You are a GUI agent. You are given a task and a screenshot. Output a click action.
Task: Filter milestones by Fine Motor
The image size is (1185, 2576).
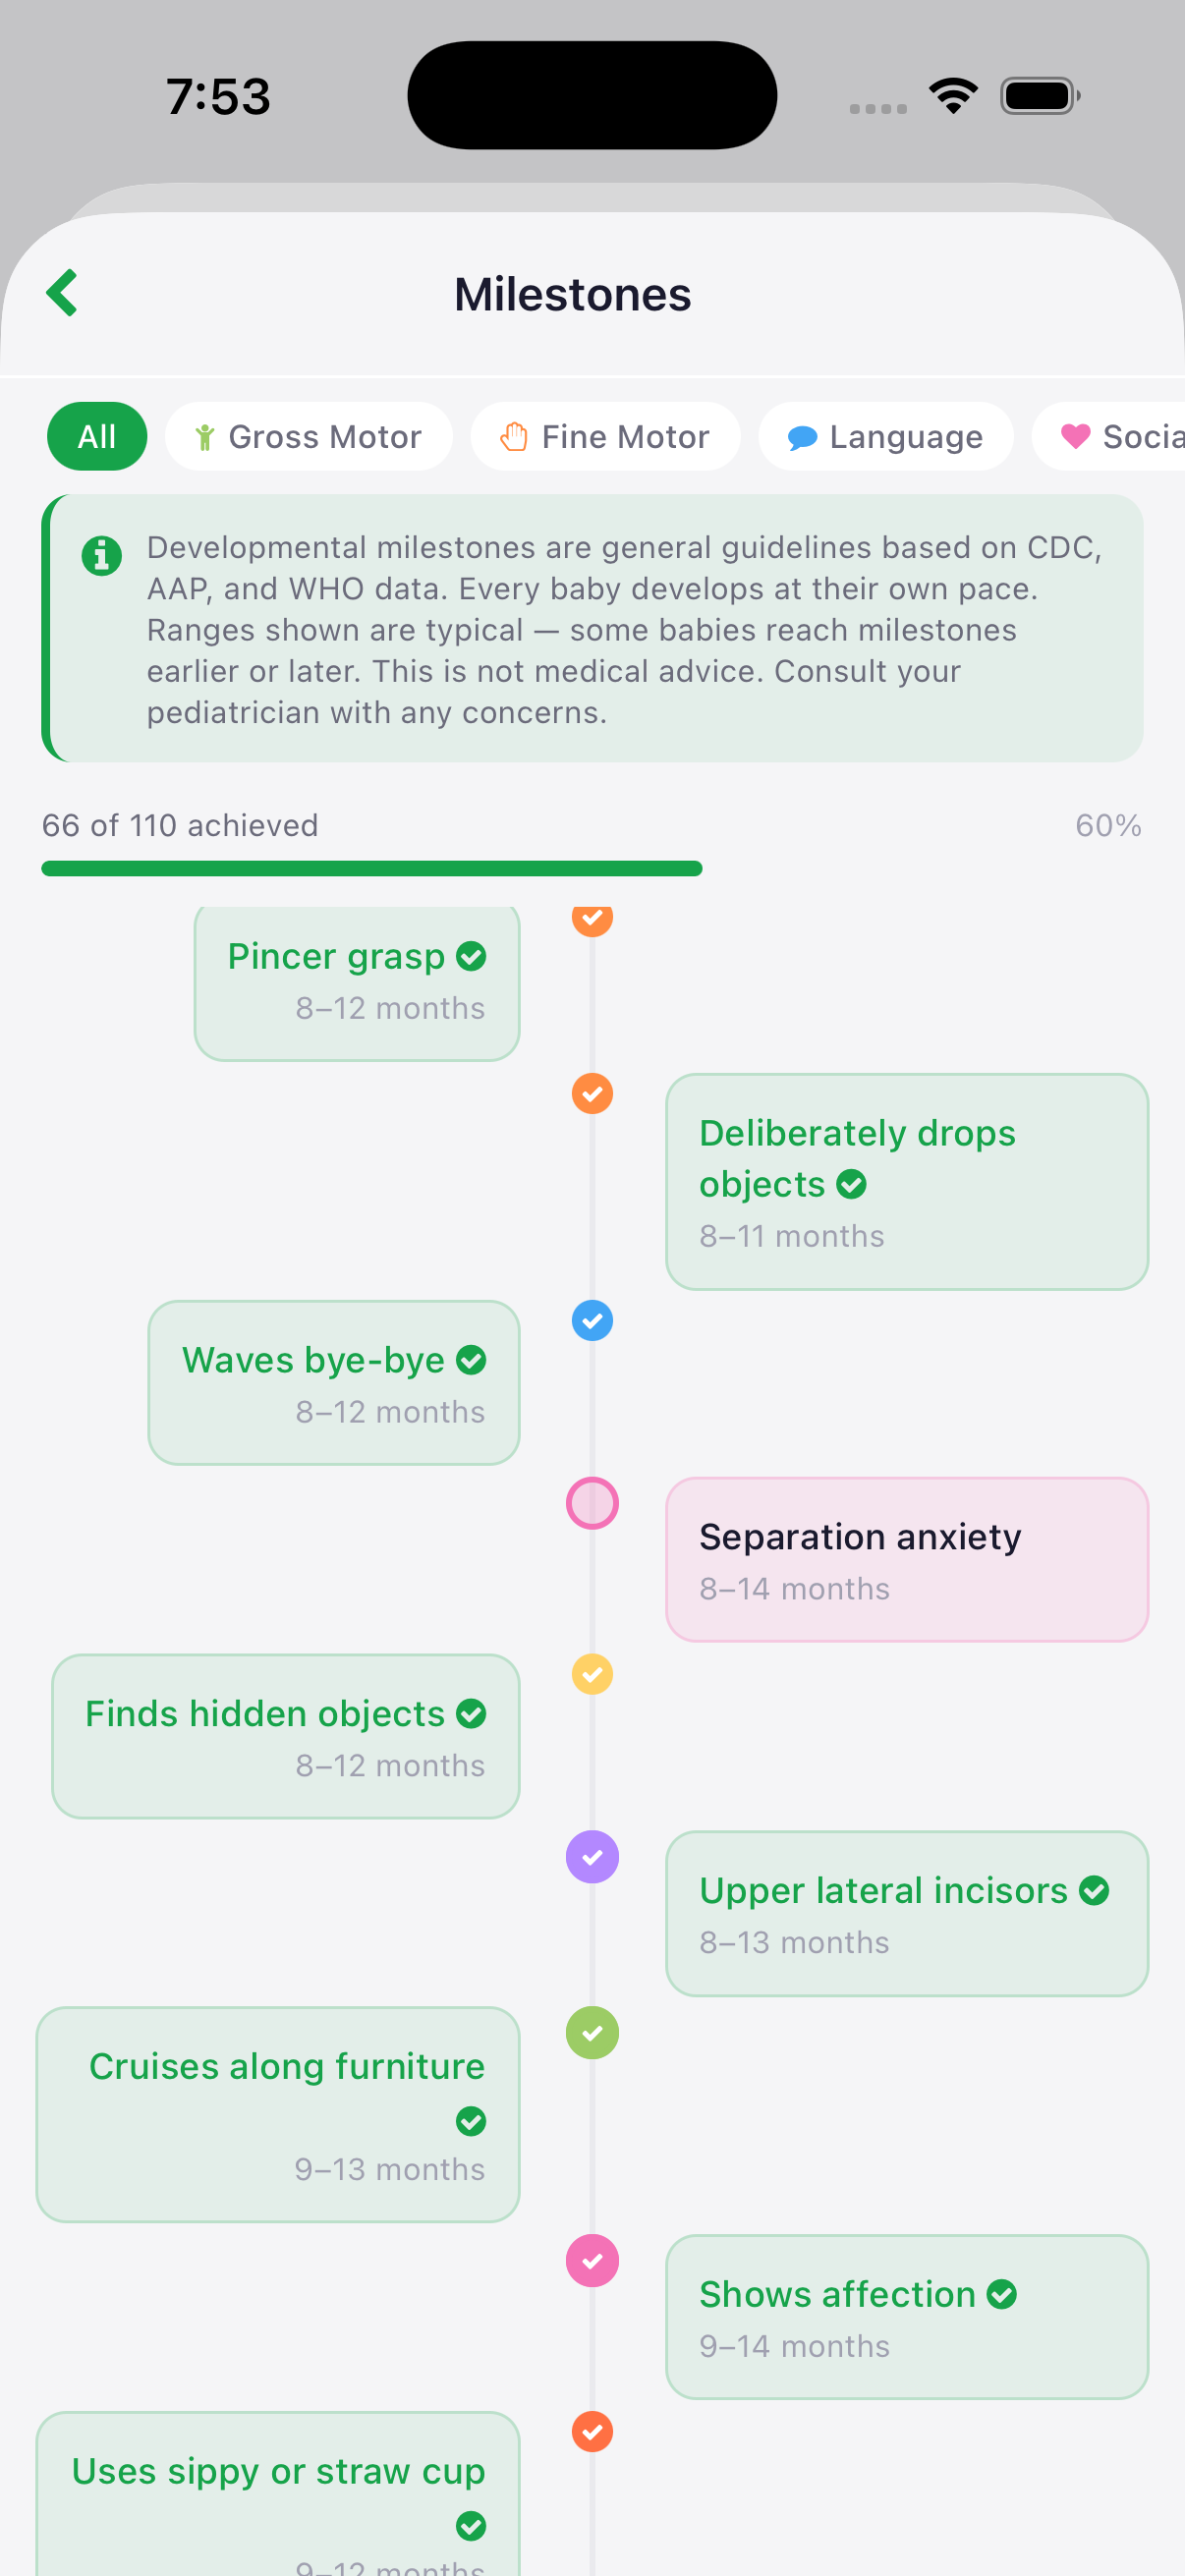point(605,436)
